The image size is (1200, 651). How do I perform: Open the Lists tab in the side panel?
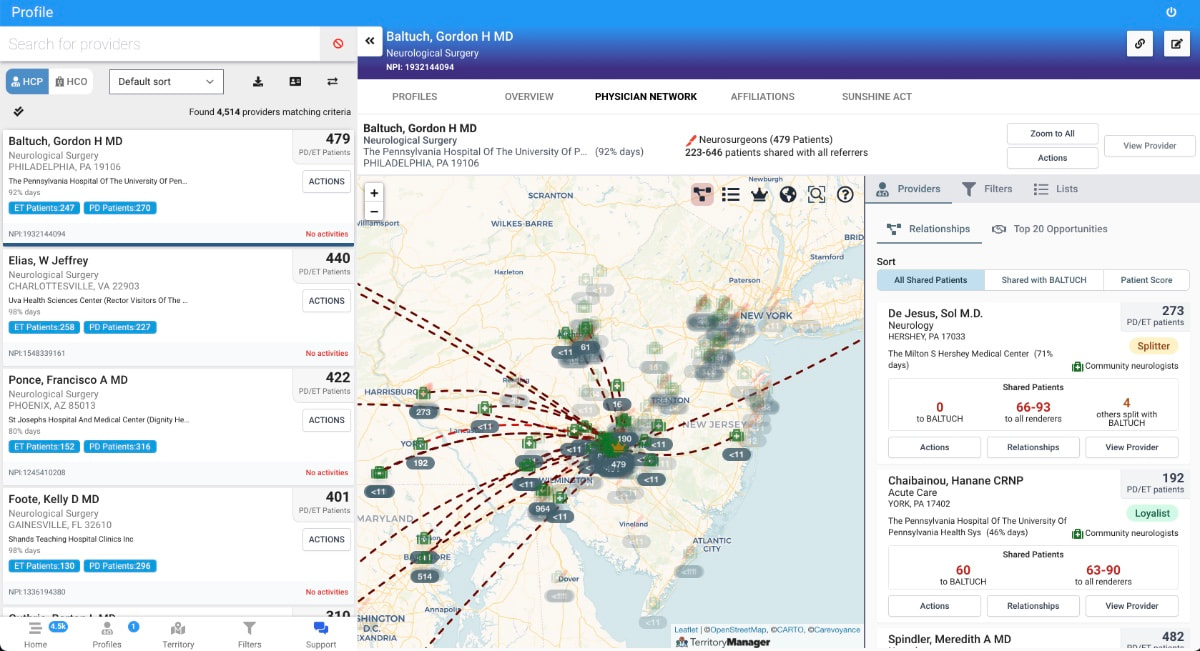(1056, 189)
